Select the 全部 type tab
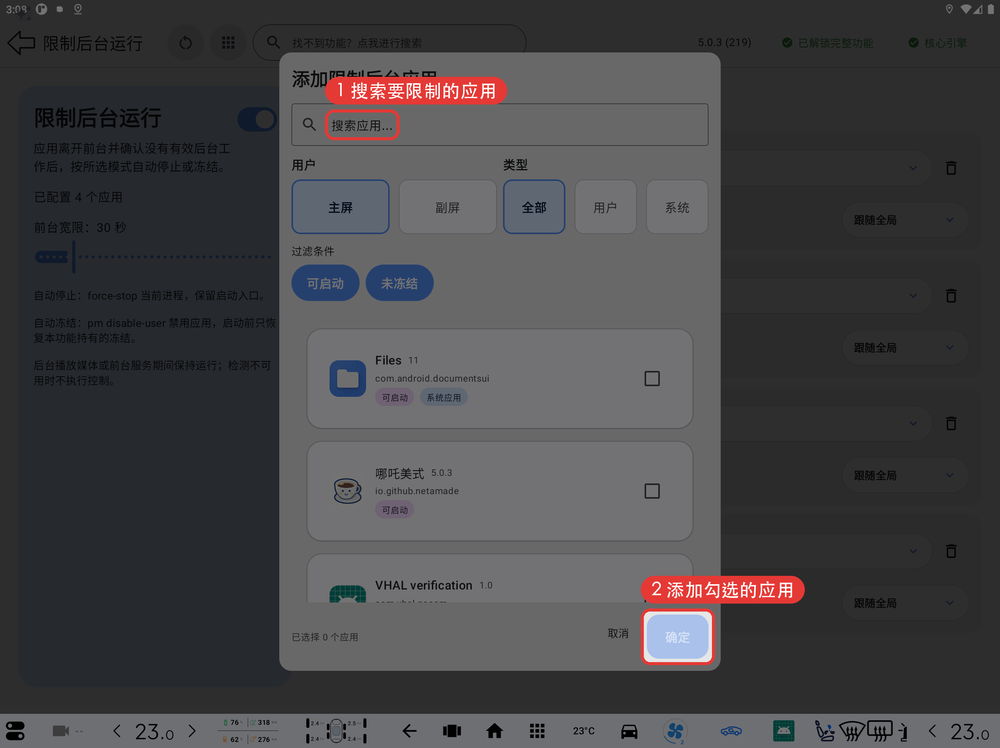 coord(534,207)
